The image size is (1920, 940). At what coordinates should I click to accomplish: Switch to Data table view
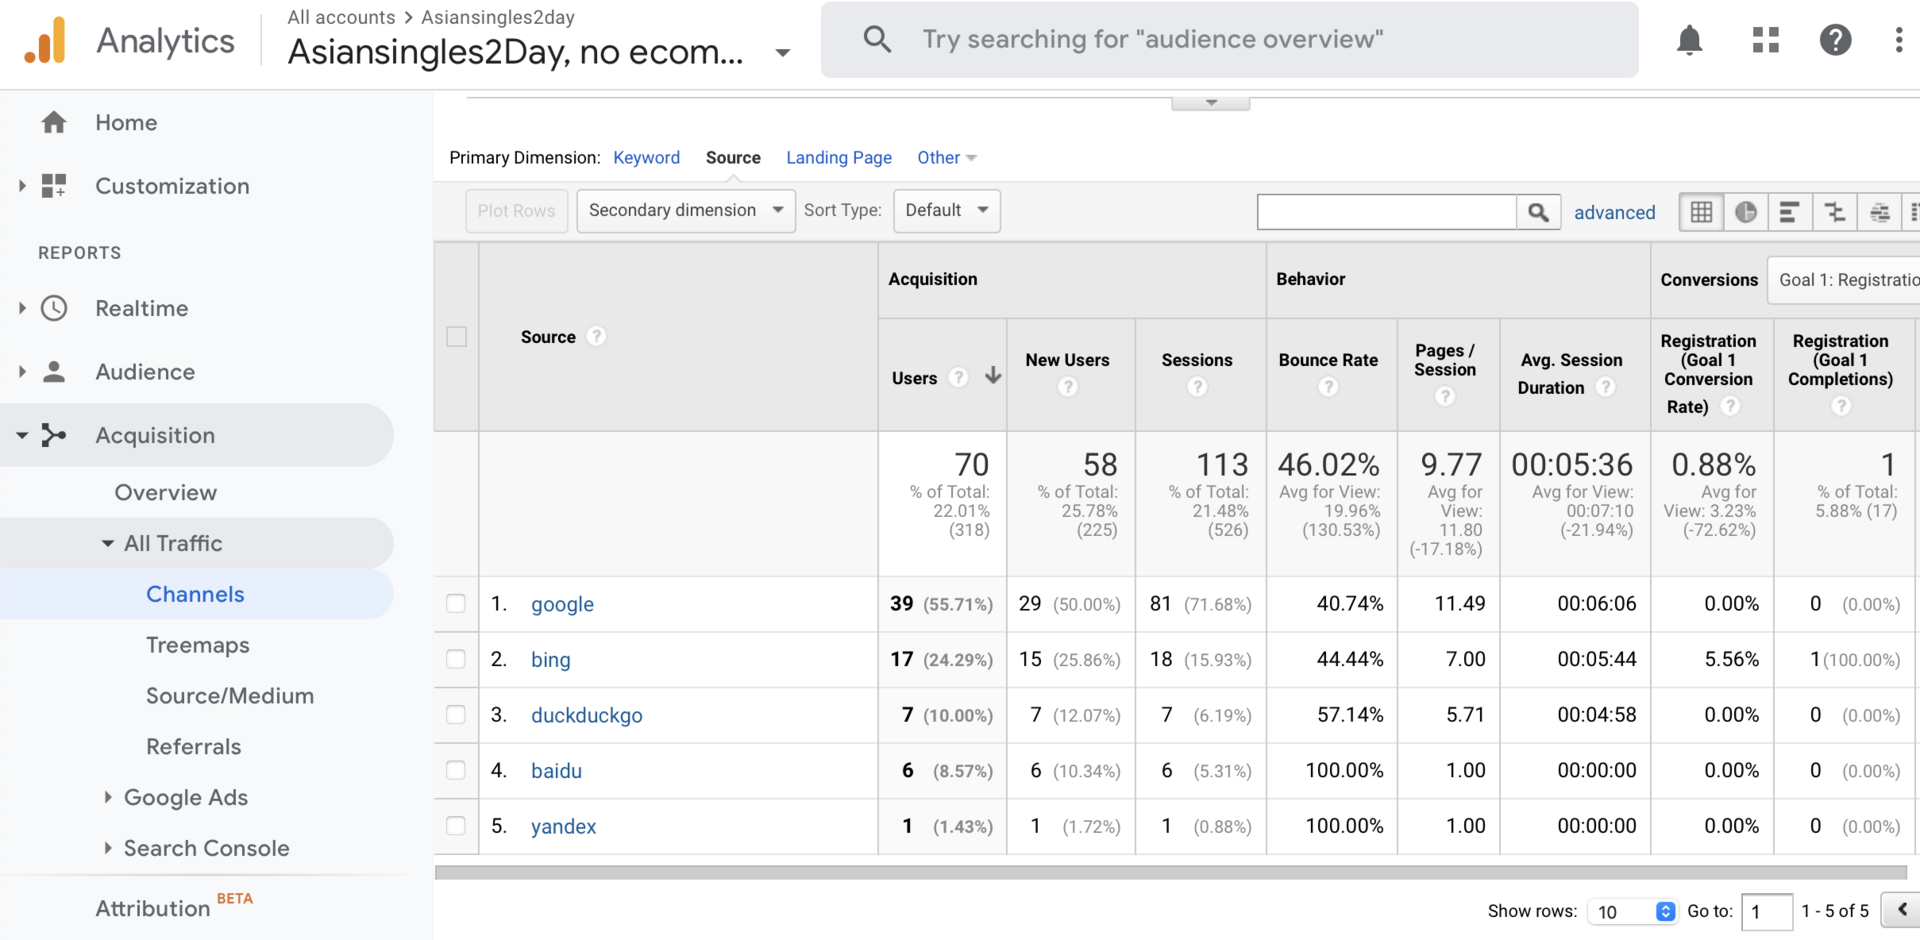[x=1701, y=212]
